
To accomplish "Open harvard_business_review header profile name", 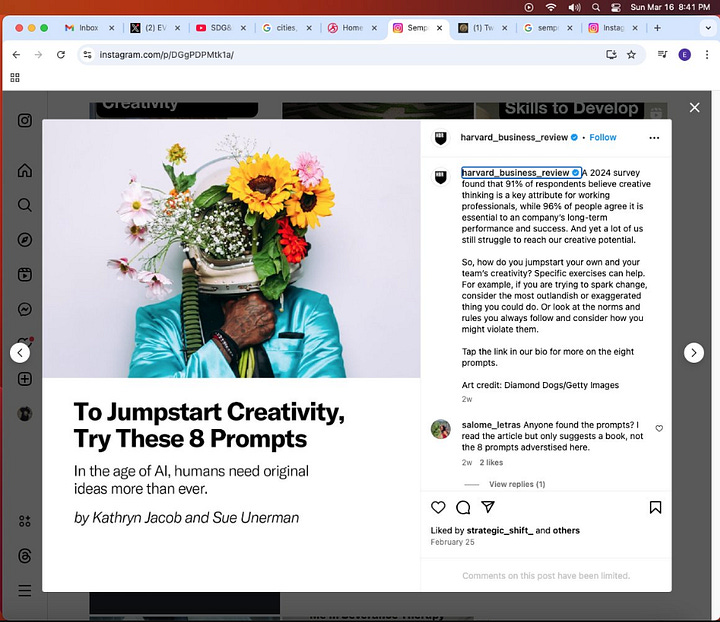I will [514, 137].
